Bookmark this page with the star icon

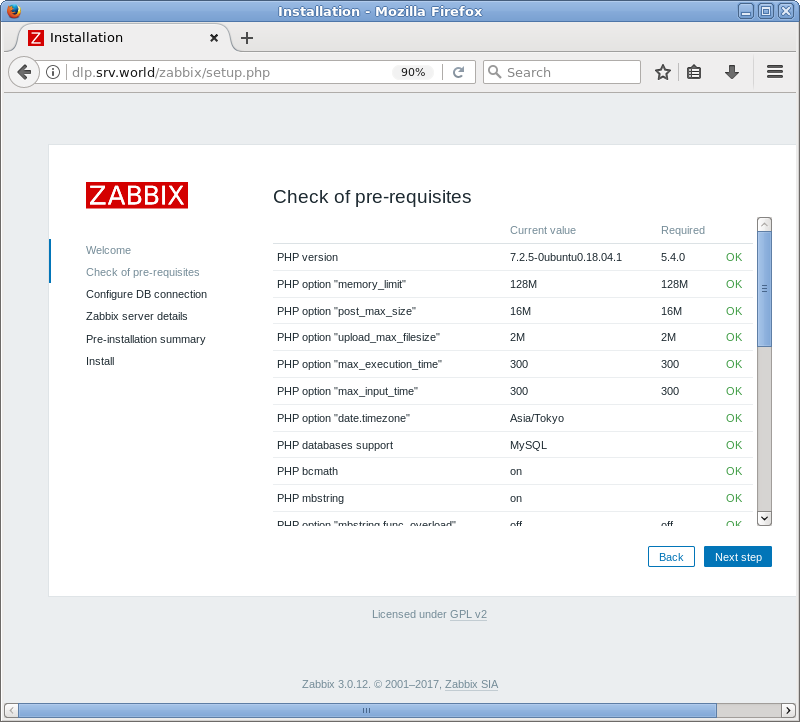point(663,72)
